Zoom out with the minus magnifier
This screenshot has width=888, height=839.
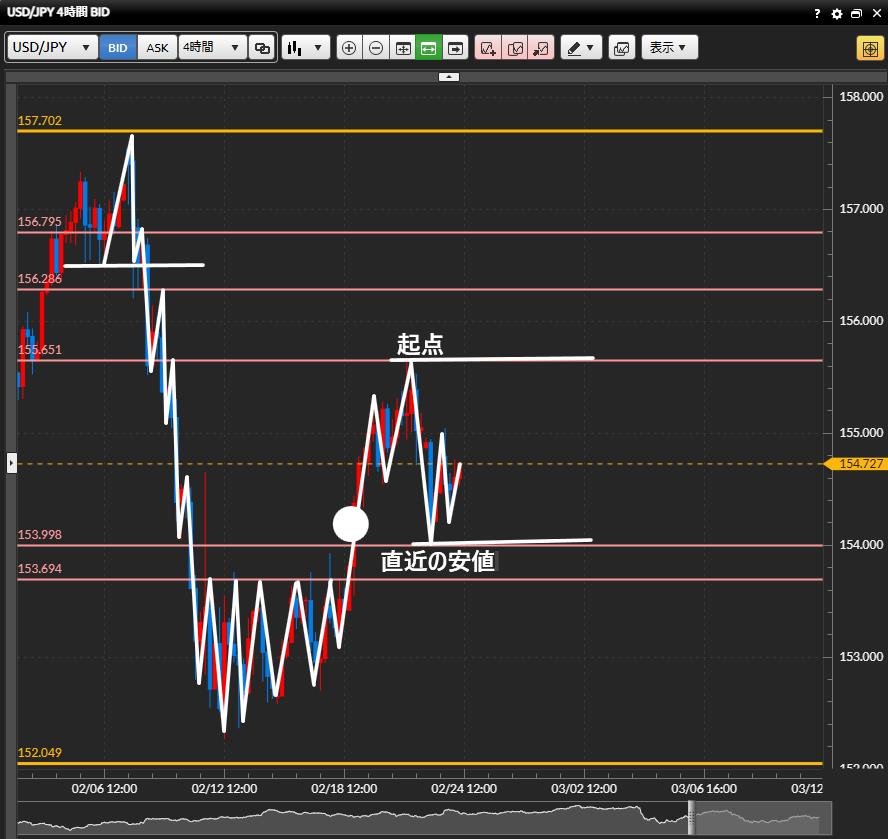click(x=376, y=48)
